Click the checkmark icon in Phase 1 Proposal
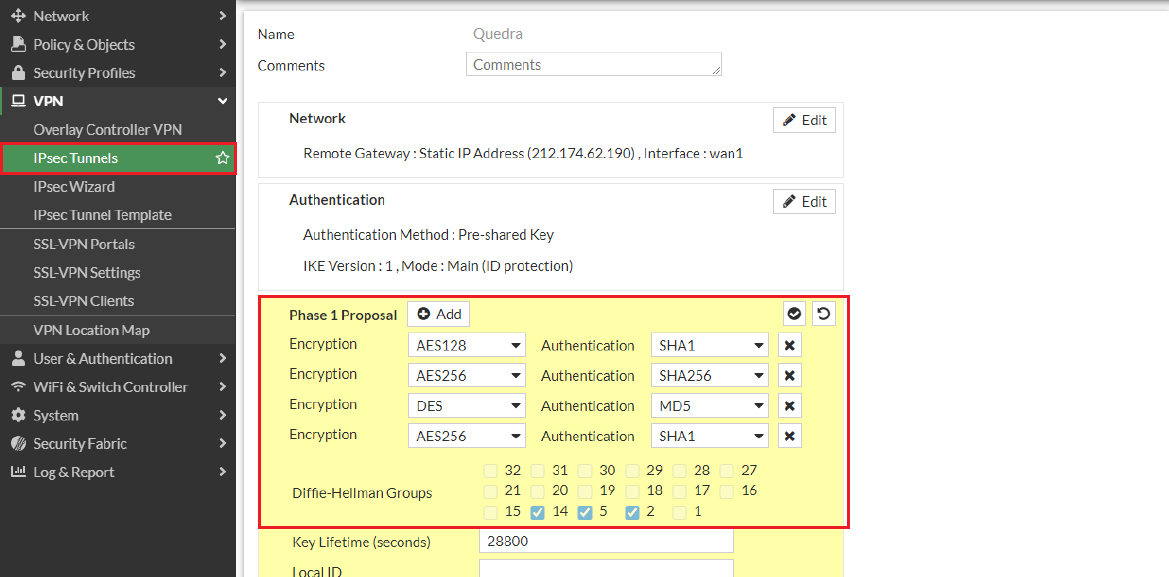This screenshot has height=577, width=1169. pos(794,314)
